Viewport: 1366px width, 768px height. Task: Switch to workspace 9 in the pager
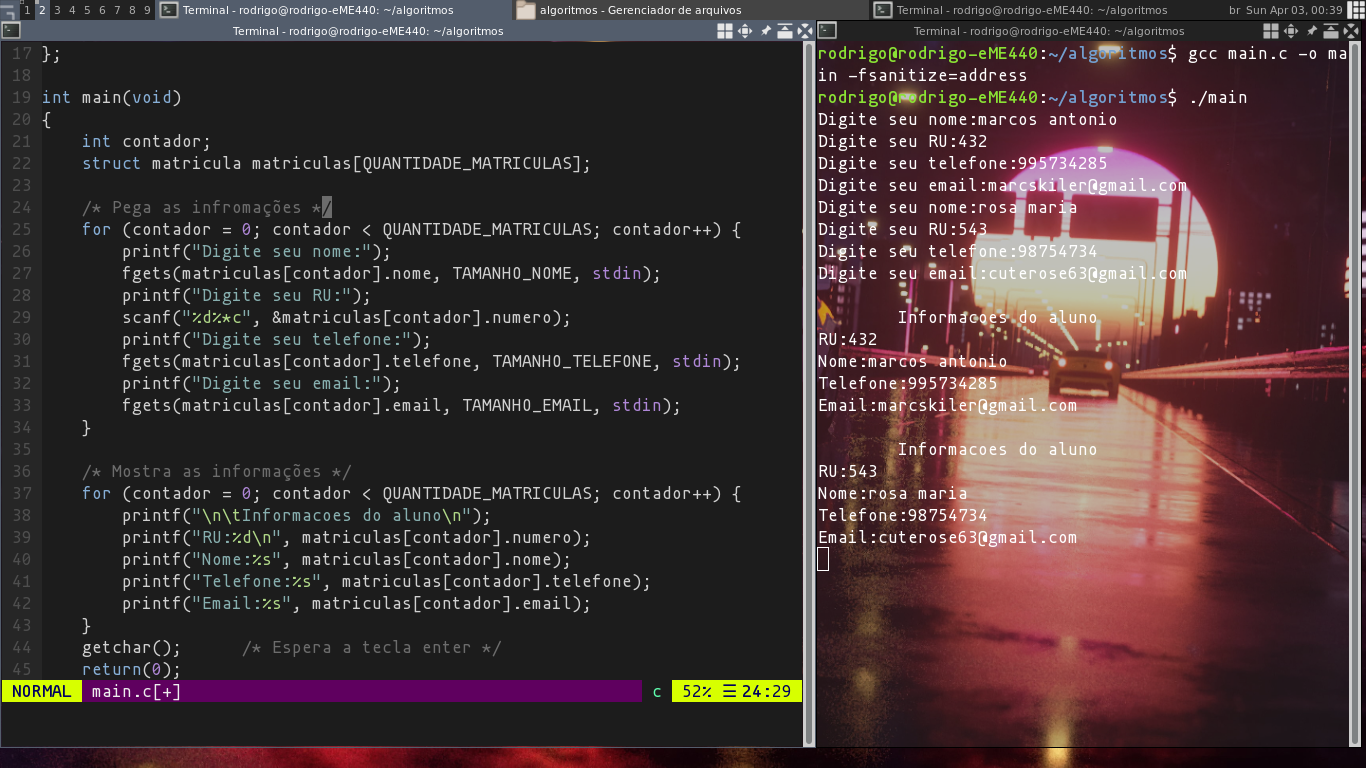[147, 10]
